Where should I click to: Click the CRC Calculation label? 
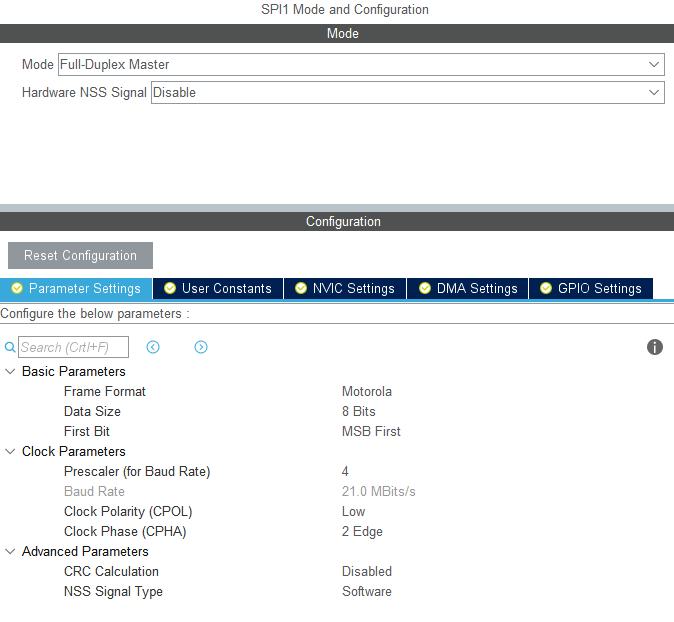(111, 571)
